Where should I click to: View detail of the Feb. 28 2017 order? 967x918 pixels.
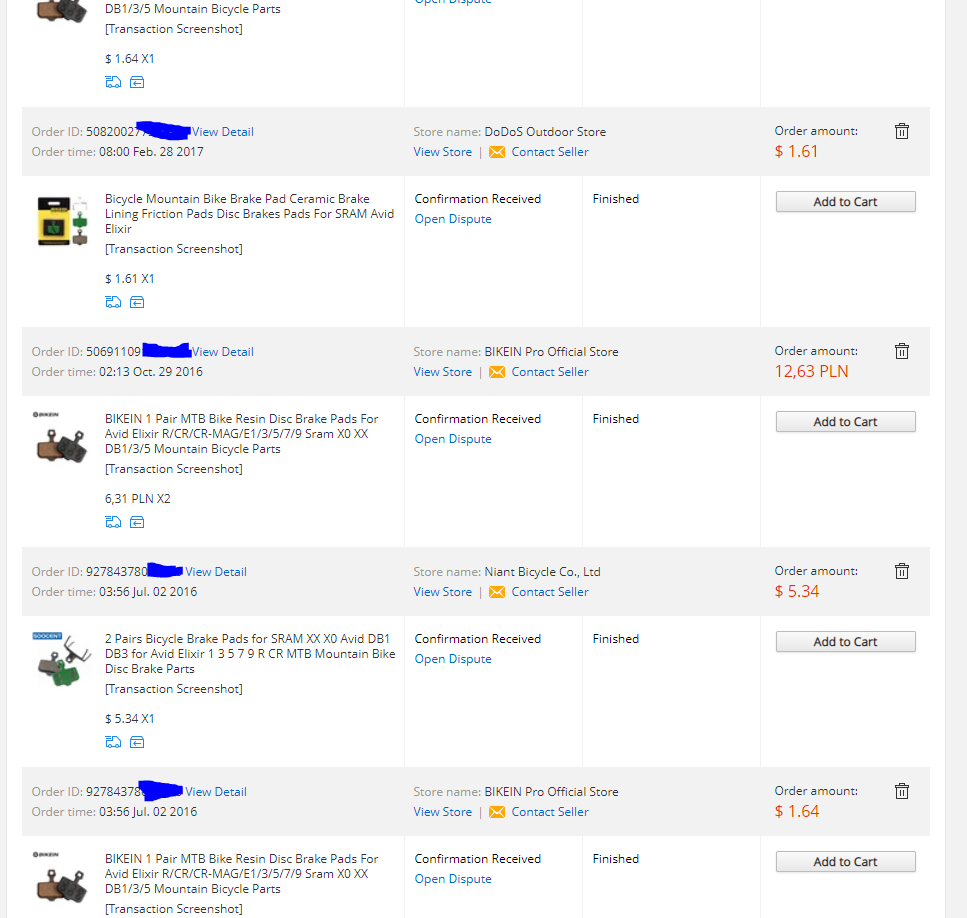[x=223, y=132]
